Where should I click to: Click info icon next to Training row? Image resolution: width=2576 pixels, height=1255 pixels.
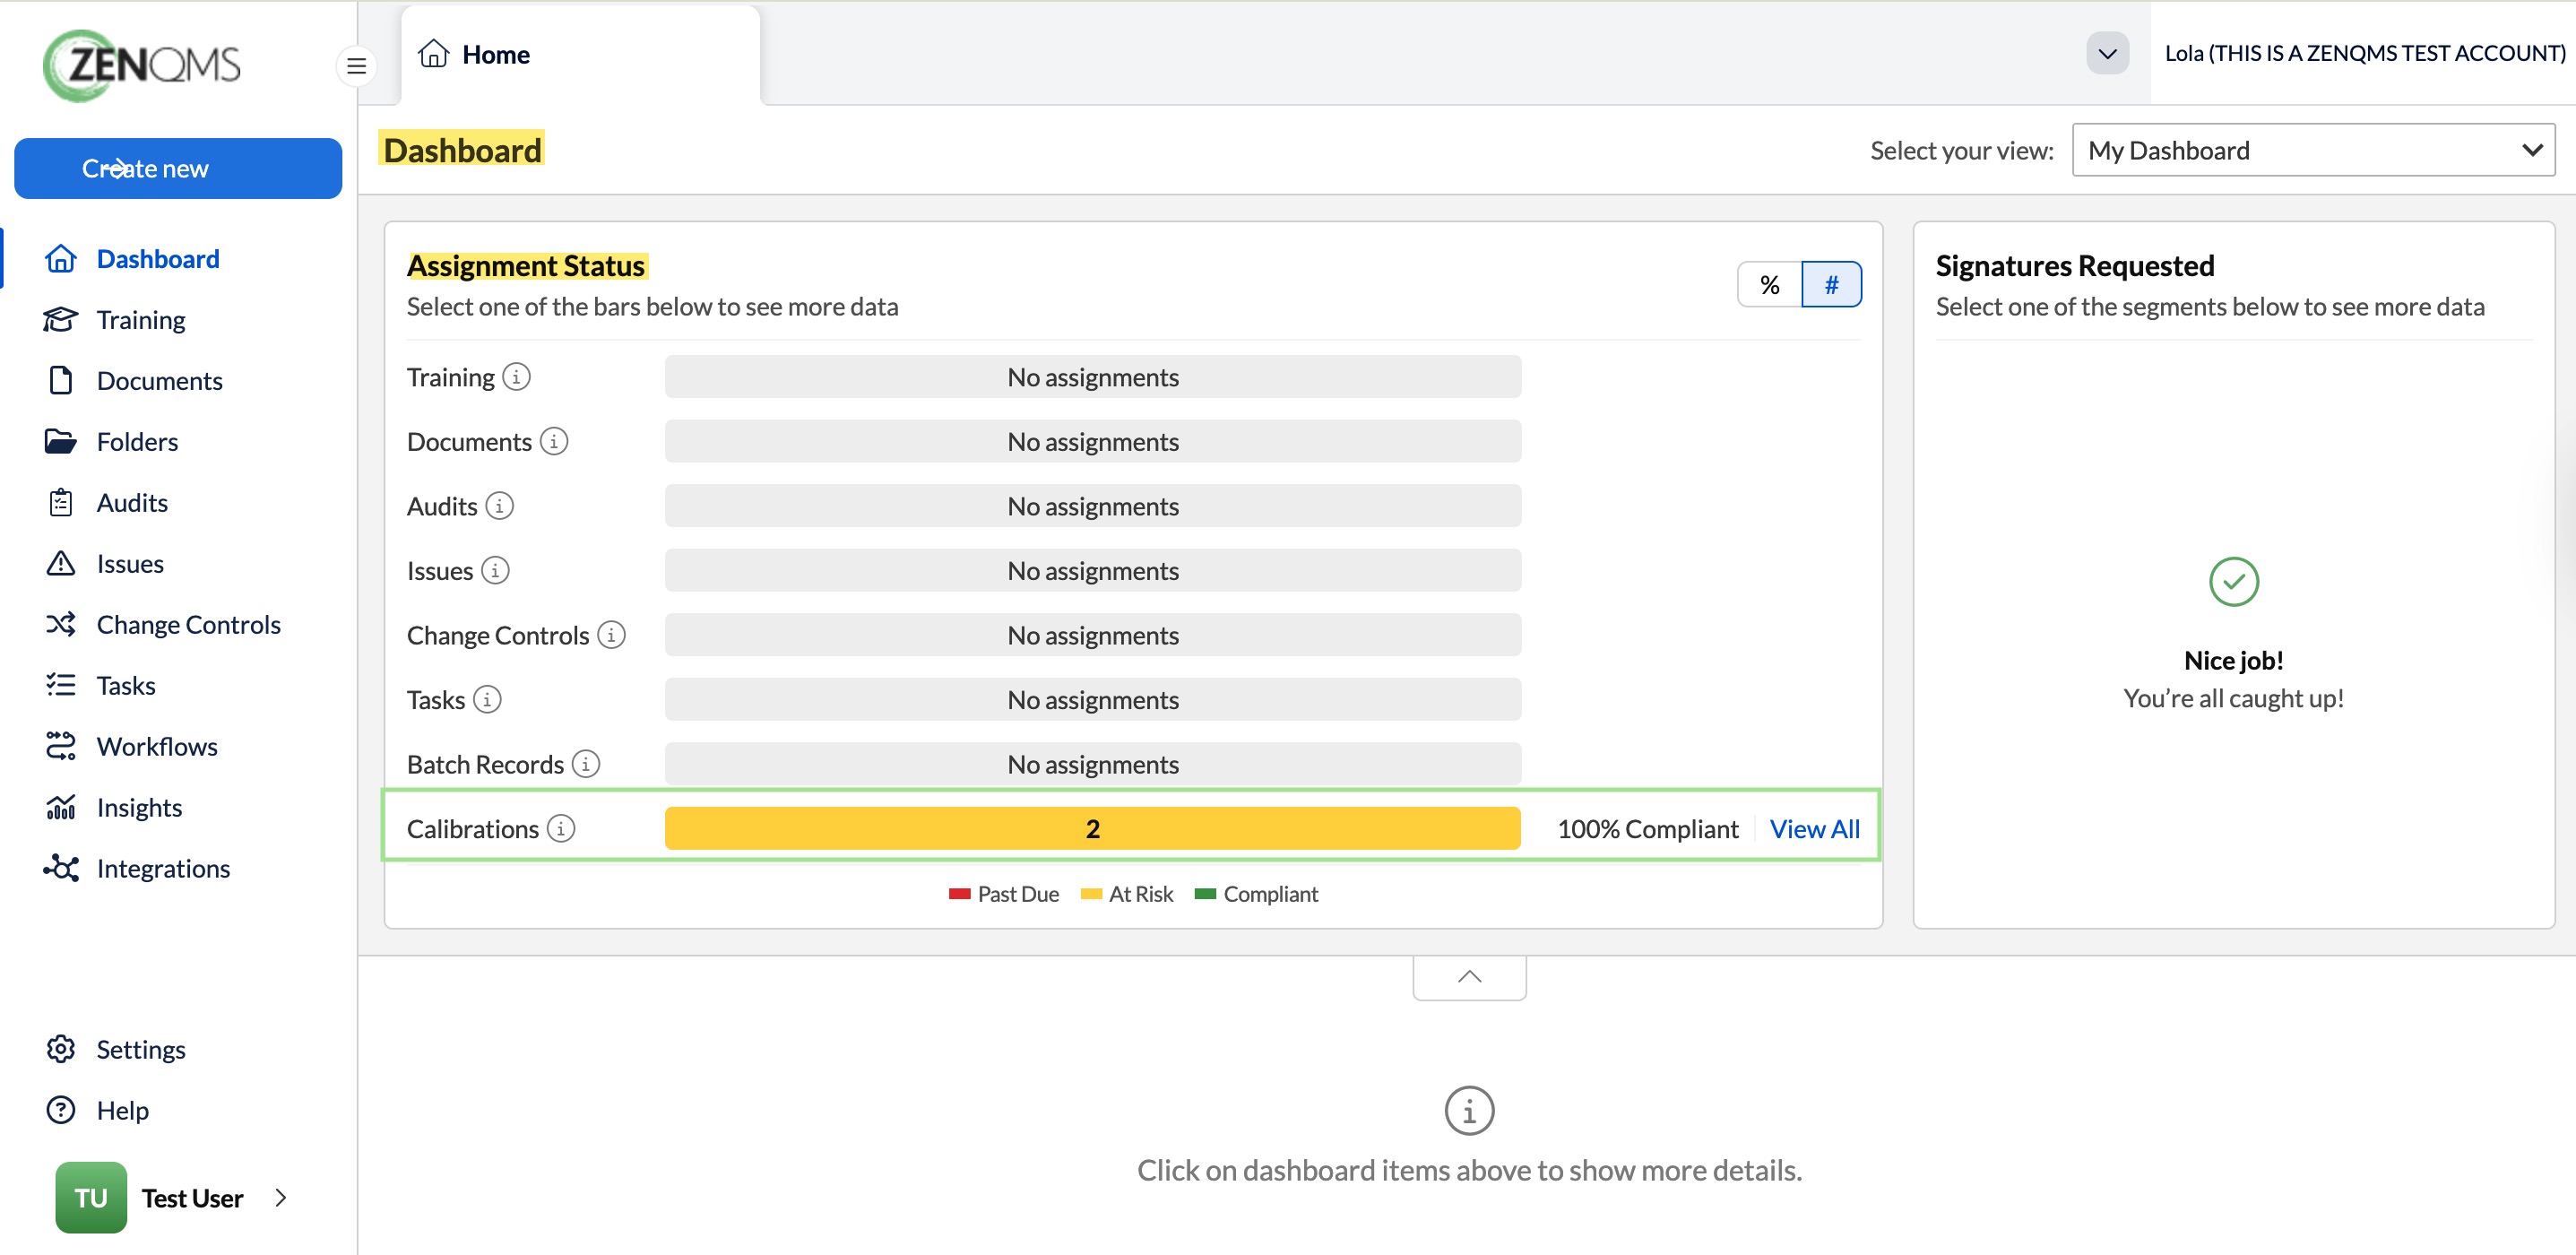pyautogui.click(x=516, y=377)
